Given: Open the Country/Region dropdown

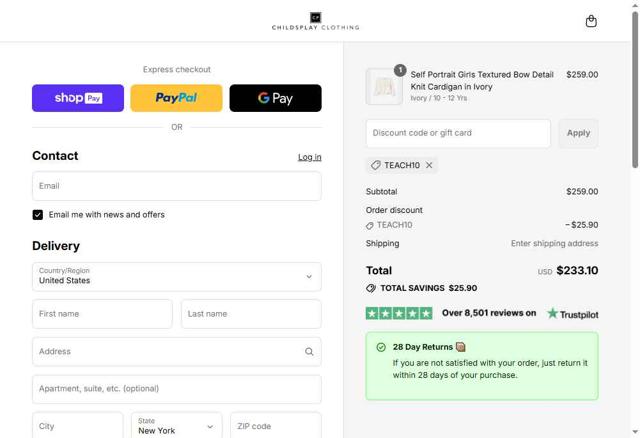Looking at the screenshot, I should (x=177, y=277).
